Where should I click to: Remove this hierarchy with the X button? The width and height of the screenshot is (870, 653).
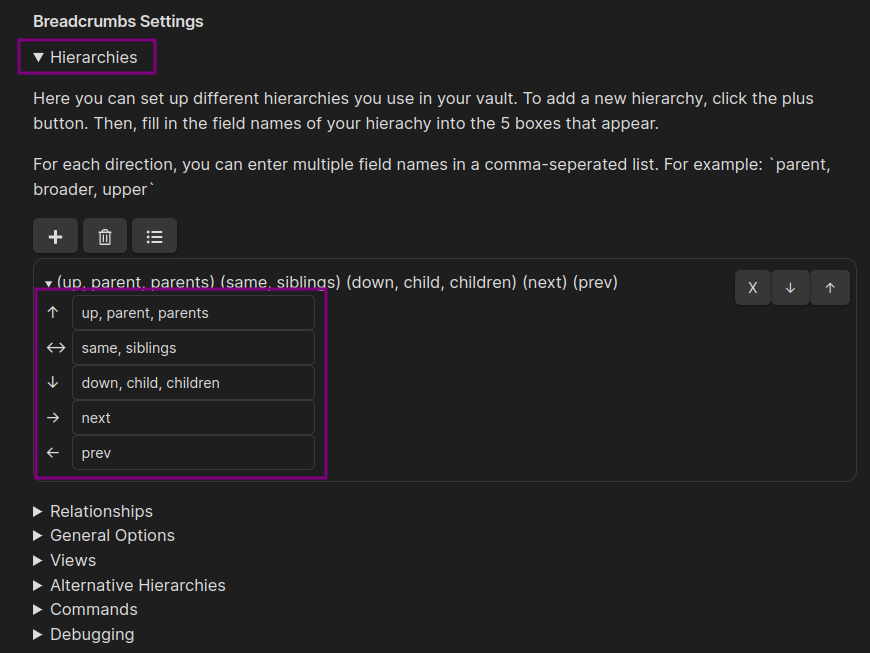pos(752,288)
